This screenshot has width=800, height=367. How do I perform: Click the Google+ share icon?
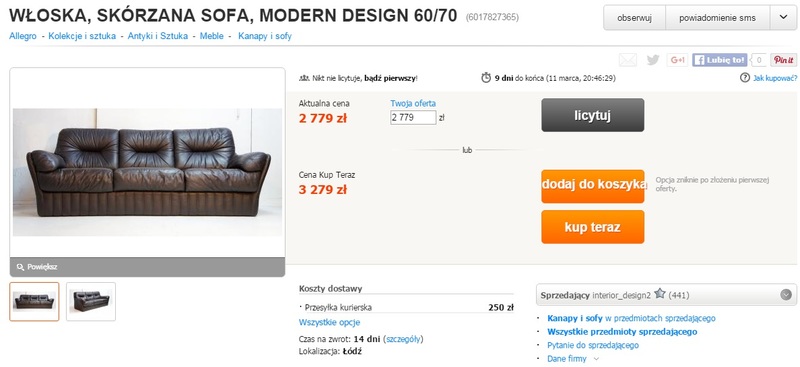point(677,60)
